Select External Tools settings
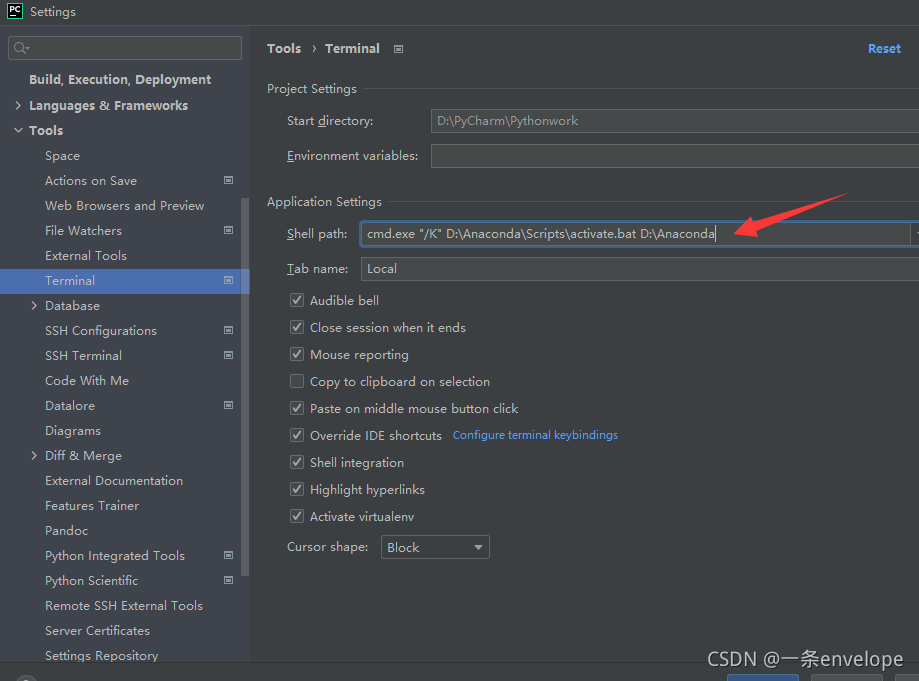 [86, 256]
